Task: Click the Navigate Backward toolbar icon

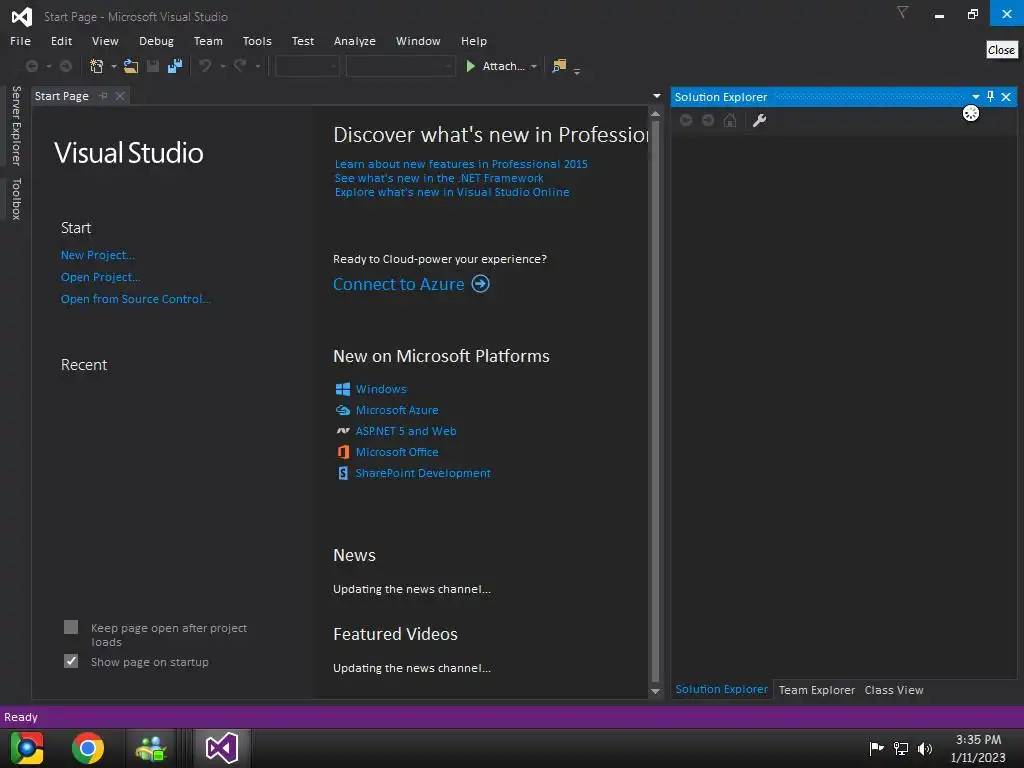Action: 31,66
